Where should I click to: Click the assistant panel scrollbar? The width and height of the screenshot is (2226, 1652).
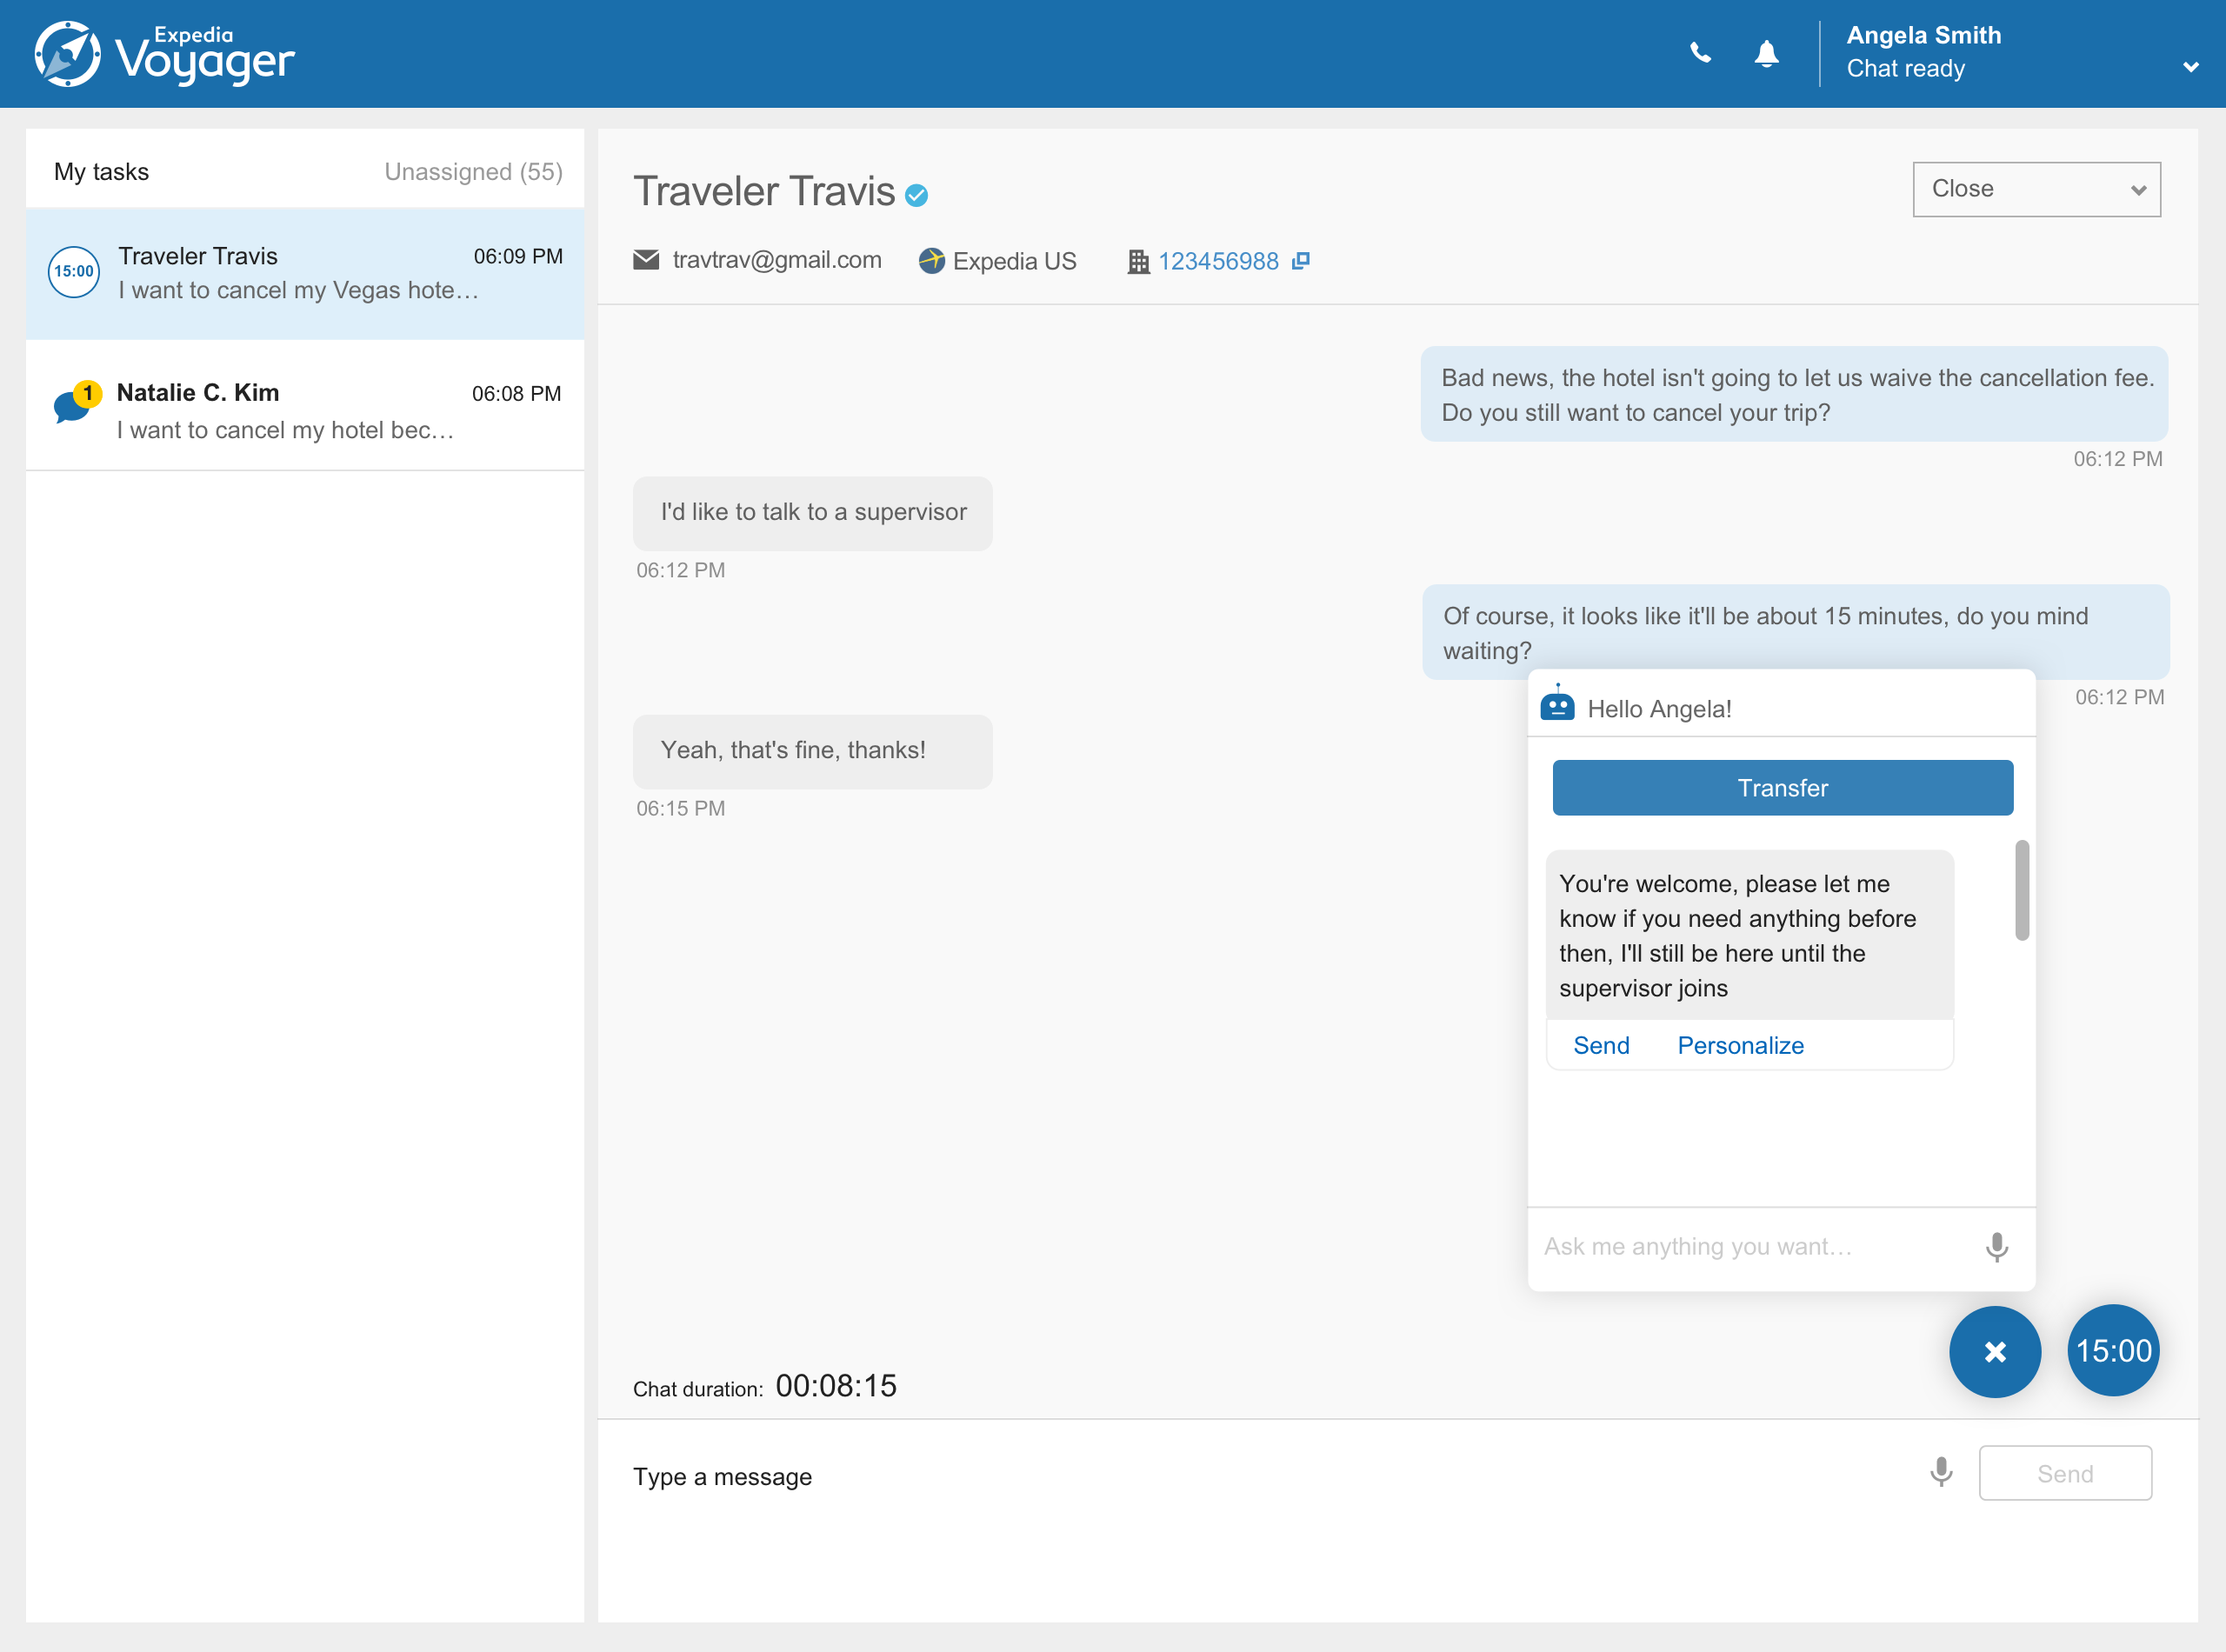(x=2021, y=890)
